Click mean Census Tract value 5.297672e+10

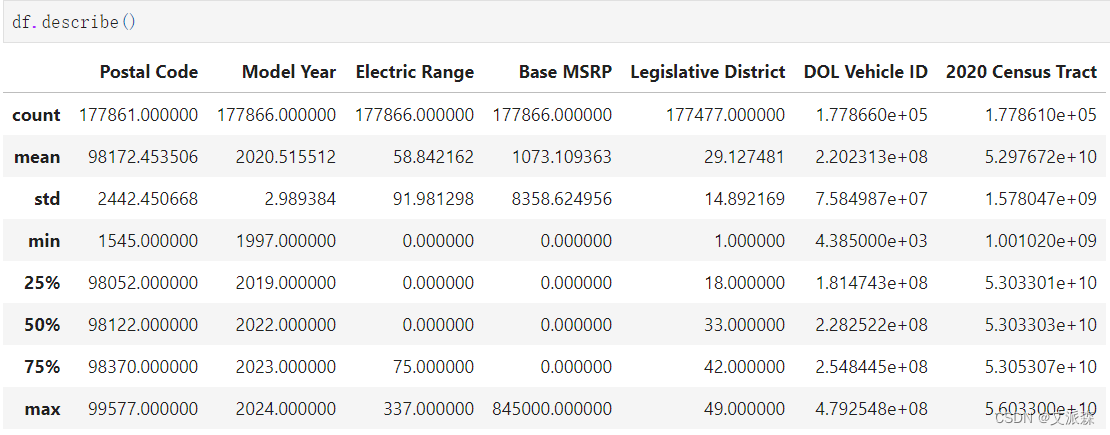pos(1041,157)
